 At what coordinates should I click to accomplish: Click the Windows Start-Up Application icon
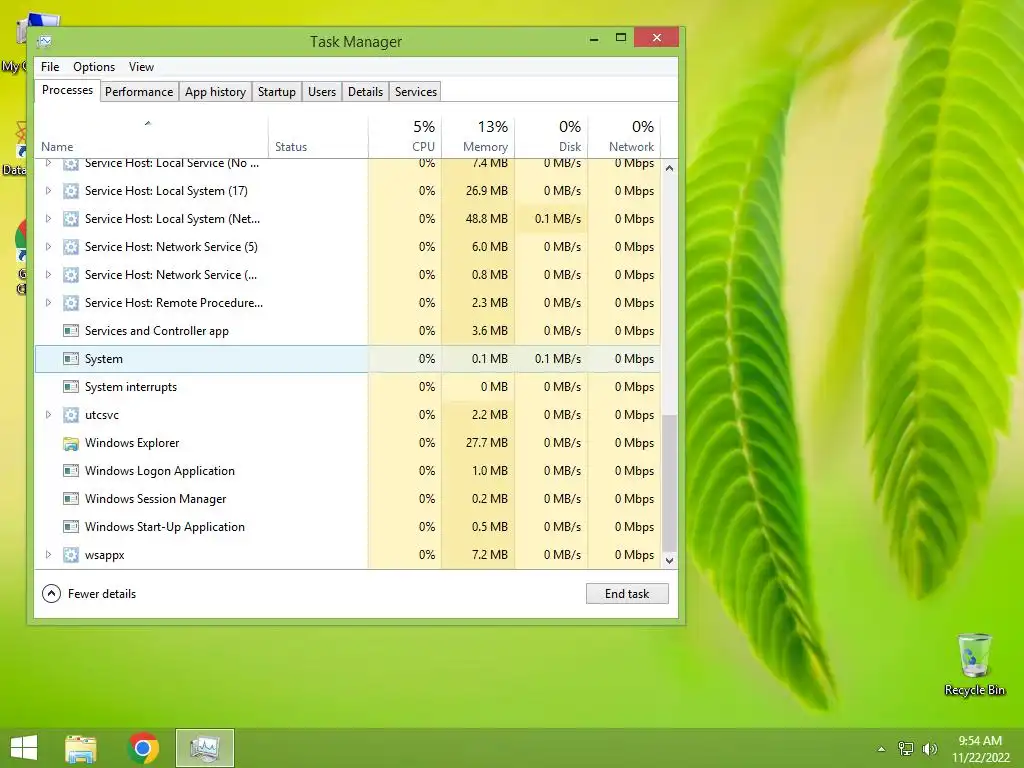click(x=71, y=527)
